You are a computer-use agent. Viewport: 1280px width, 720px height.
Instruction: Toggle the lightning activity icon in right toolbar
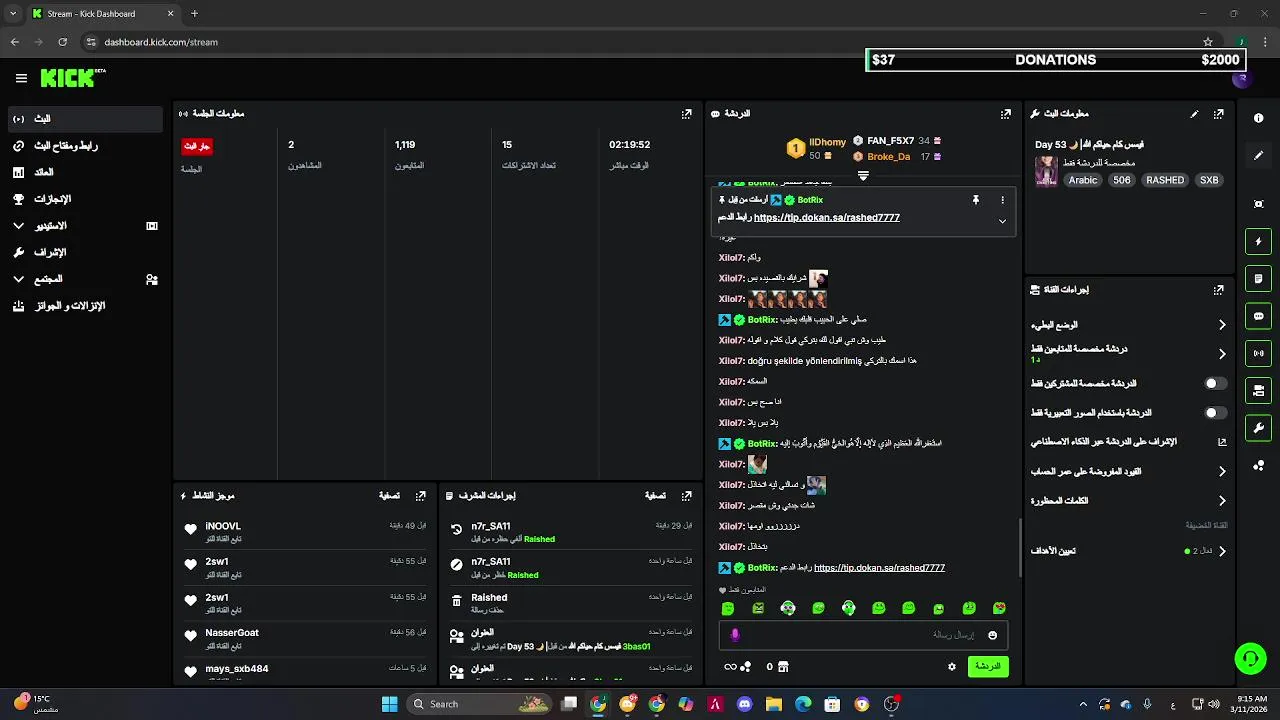(x=1258, y=241)
